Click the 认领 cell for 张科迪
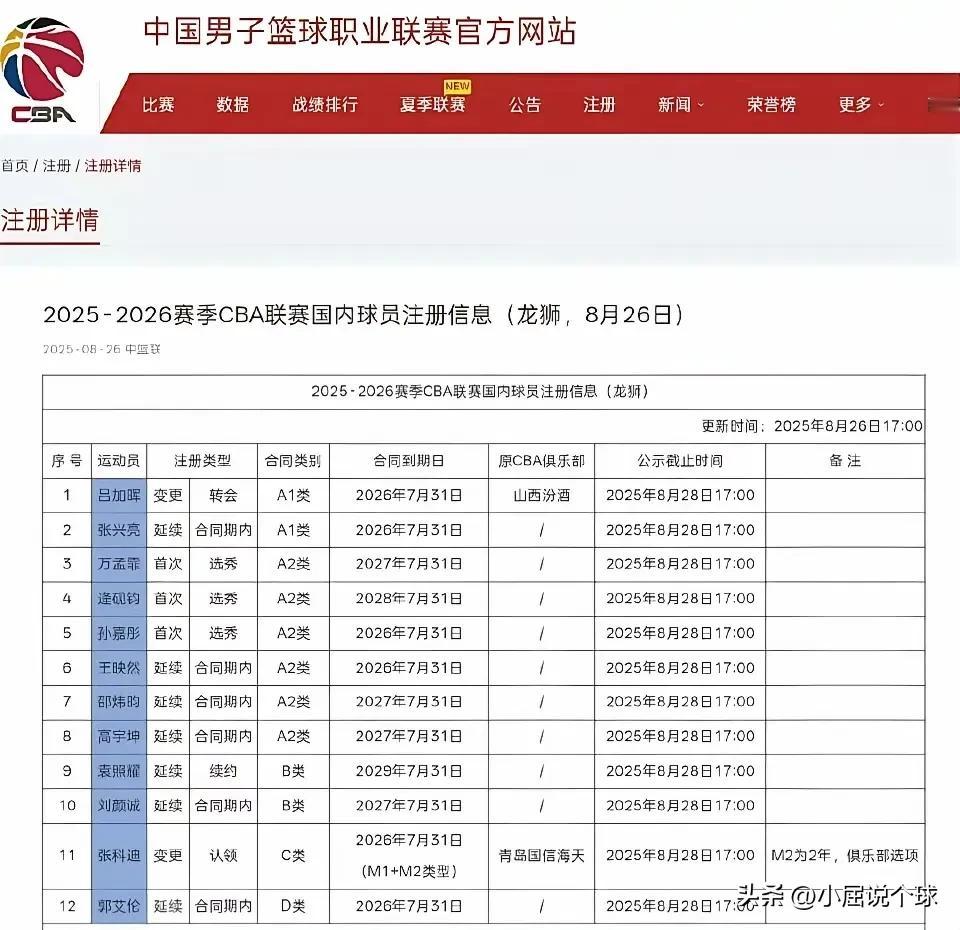Image resolution: width=960 pixels, height=930 pixels. [x=223, y=855]
